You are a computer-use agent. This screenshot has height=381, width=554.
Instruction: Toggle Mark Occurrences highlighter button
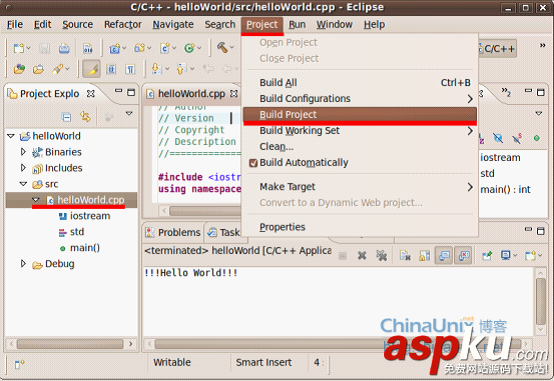point(92,69)
